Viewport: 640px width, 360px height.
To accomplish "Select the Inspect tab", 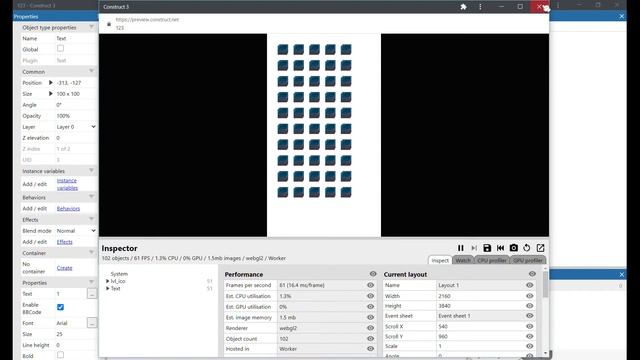I will click(440, 260).
